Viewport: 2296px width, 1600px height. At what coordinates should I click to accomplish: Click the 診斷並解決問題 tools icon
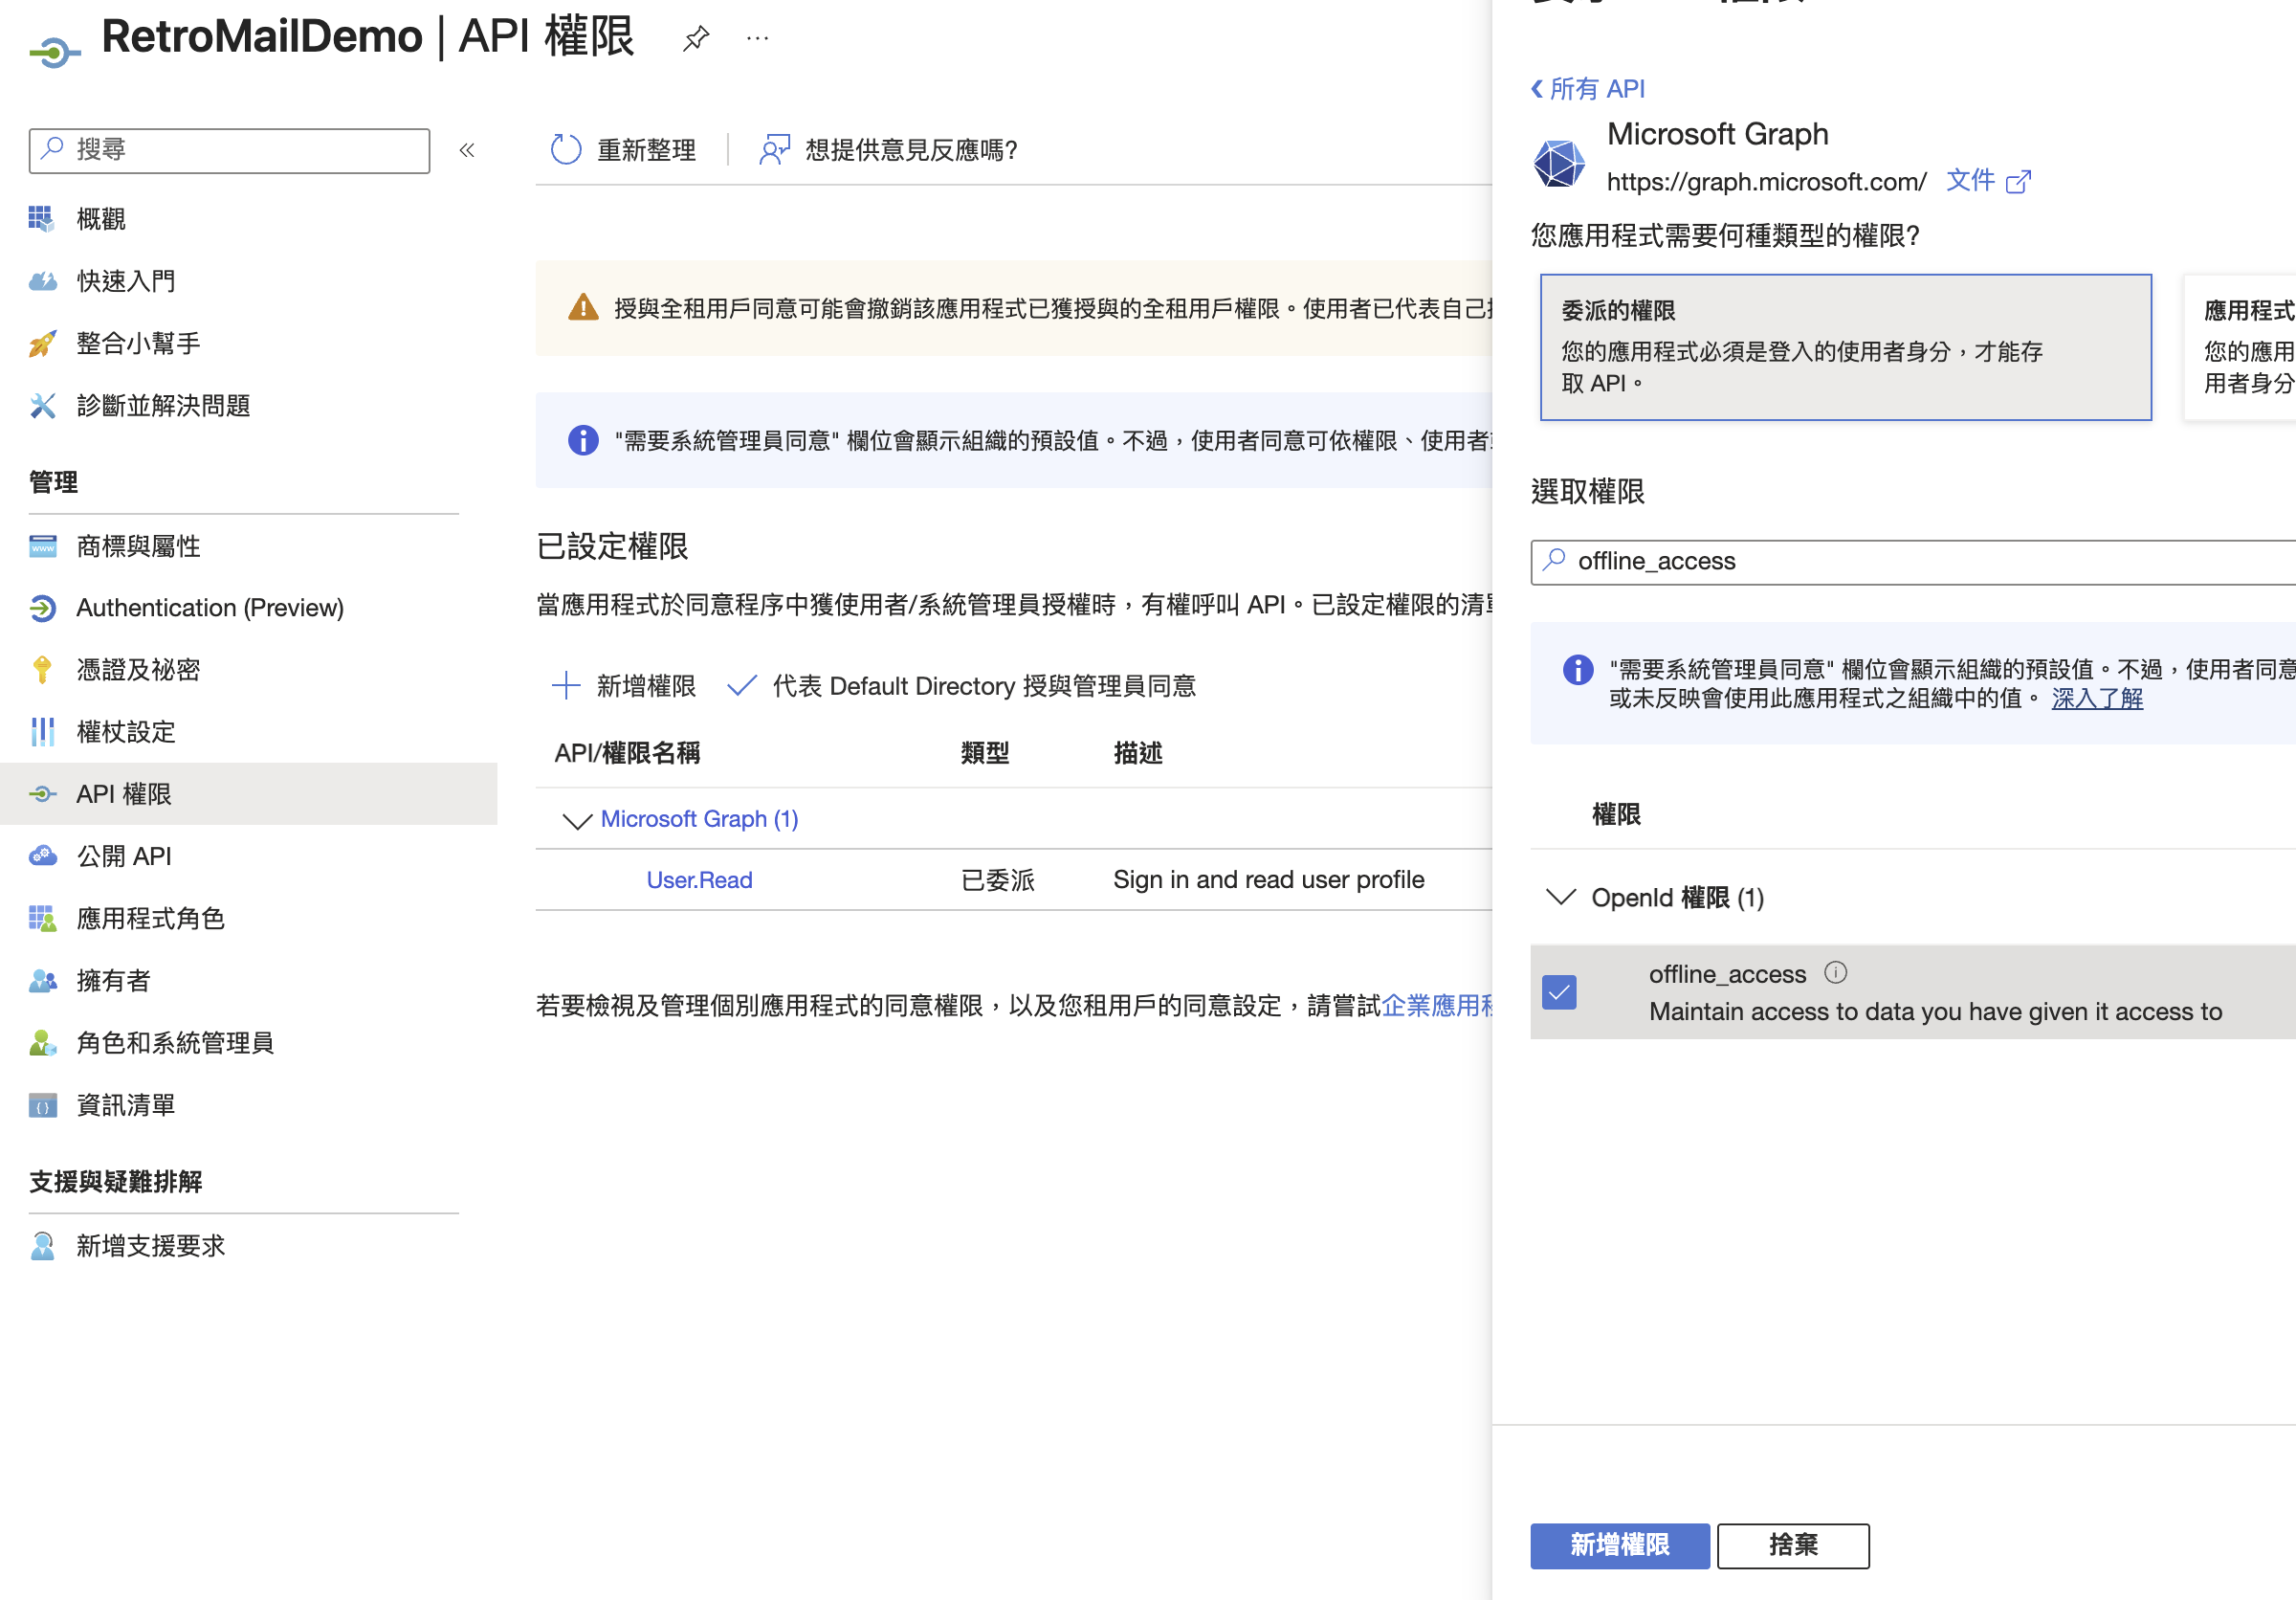(x=42, y=406)
